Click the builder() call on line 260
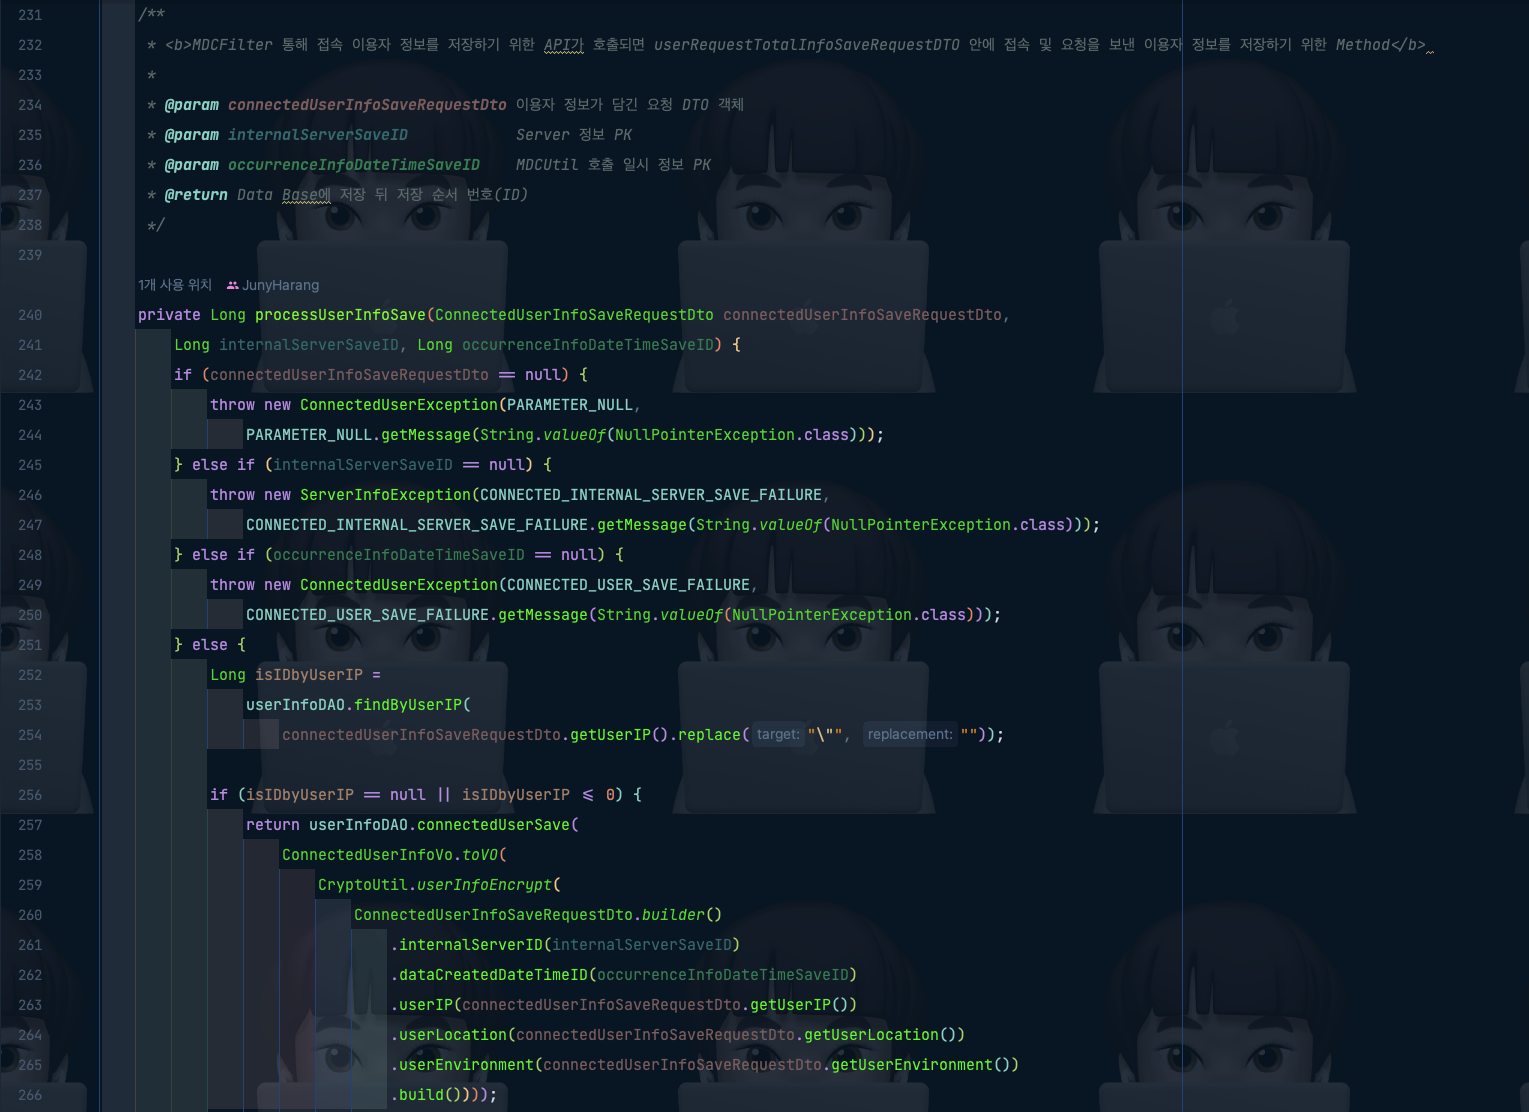The height and width of the screenshot is (1112, 1529). pos(682,915)
